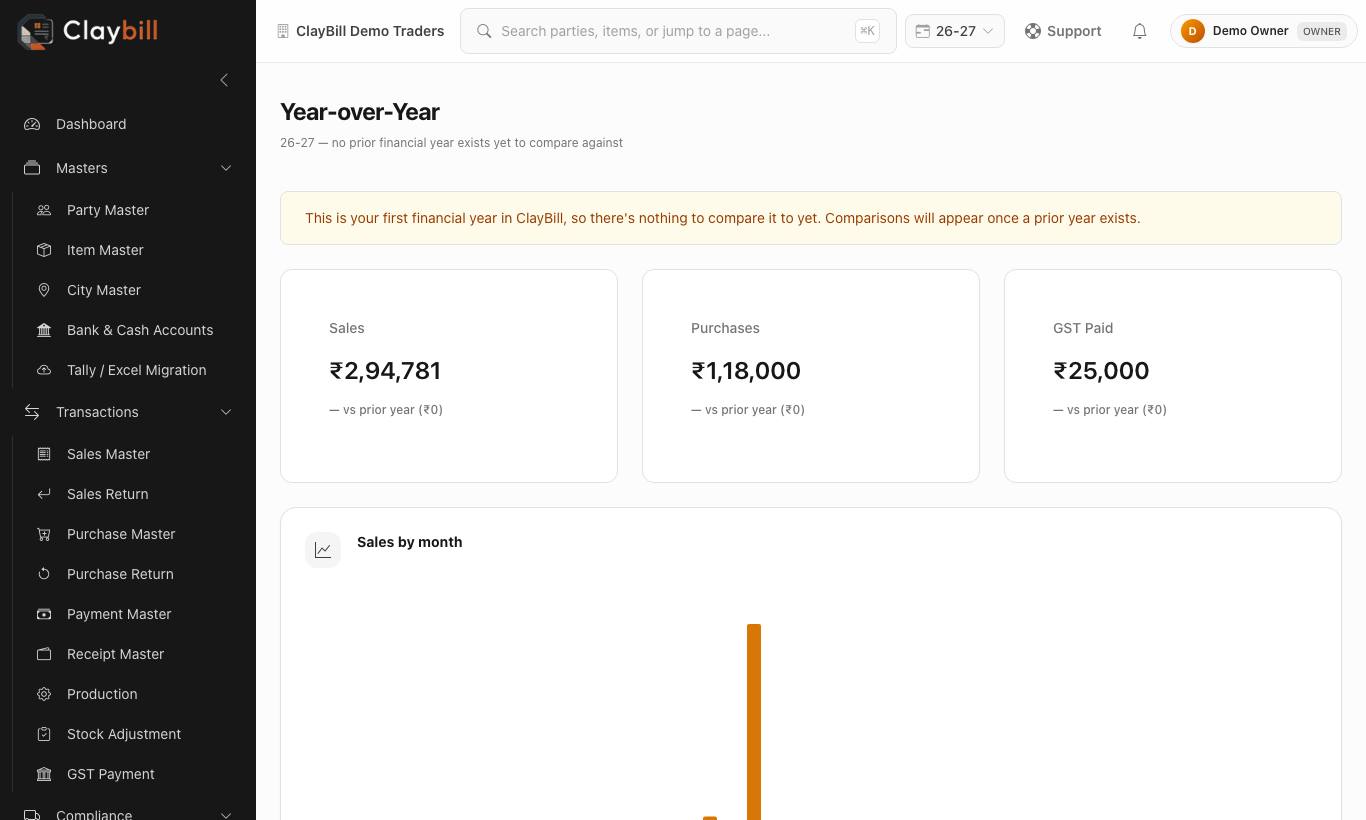Click the Sales Return arrow icon

pyautogui.click(x=44, y=494)
